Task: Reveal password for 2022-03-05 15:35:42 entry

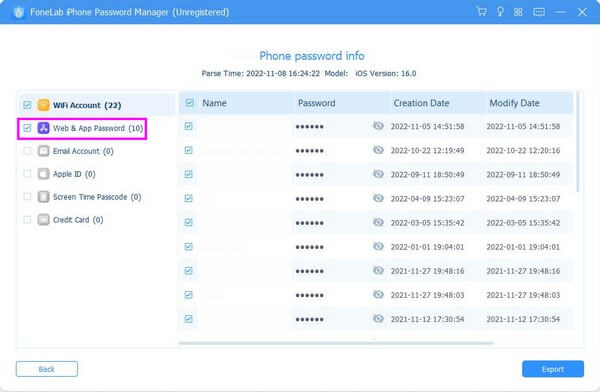Action: (x=378, y=222)
